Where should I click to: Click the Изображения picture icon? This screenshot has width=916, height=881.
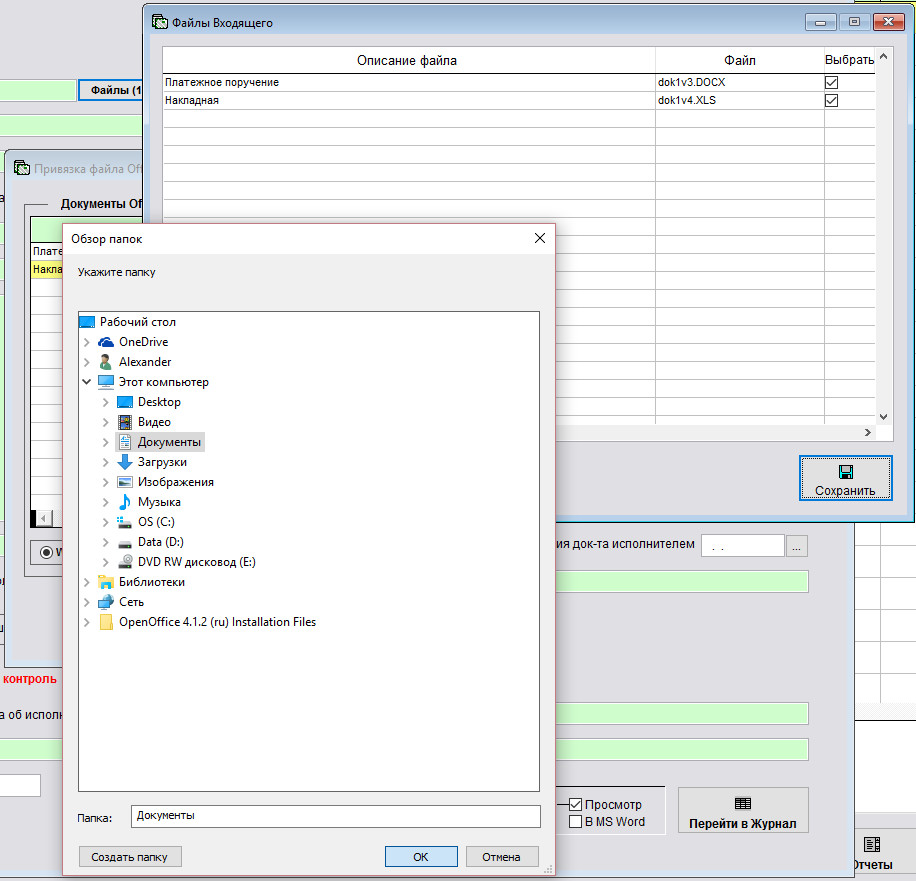point(124,482)
